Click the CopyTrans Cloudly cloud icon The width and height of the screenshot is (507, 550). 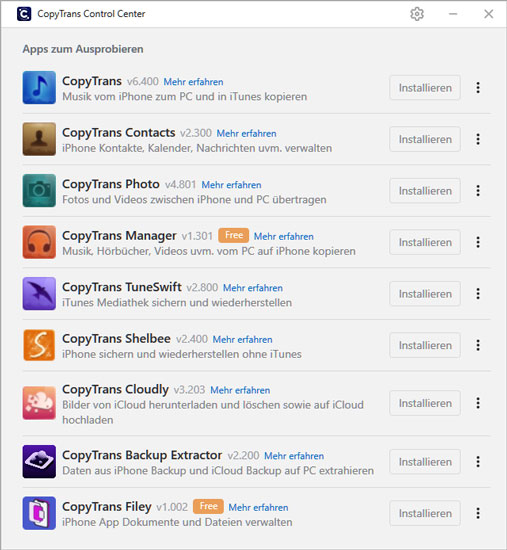pos(39,403)
